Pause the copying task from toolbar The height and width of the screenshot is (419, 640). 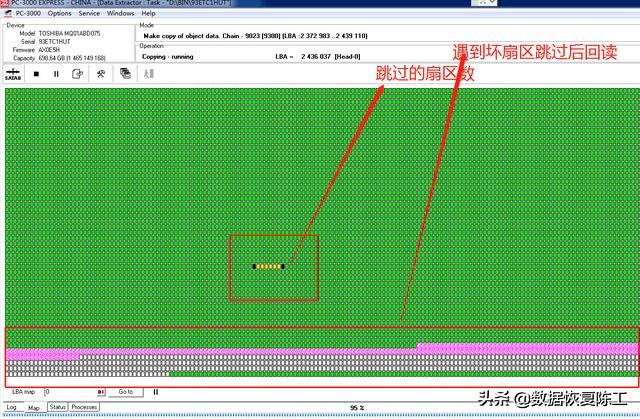tap(58, 73)
